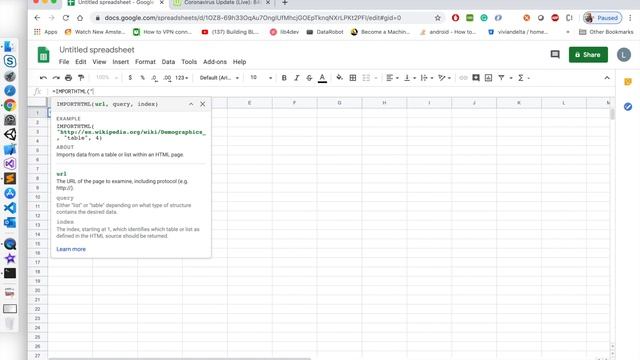Click the Undo icon in the toolbar
Image resolution: width=640 pixels, height=360 pixels.
tap(43, 78)
